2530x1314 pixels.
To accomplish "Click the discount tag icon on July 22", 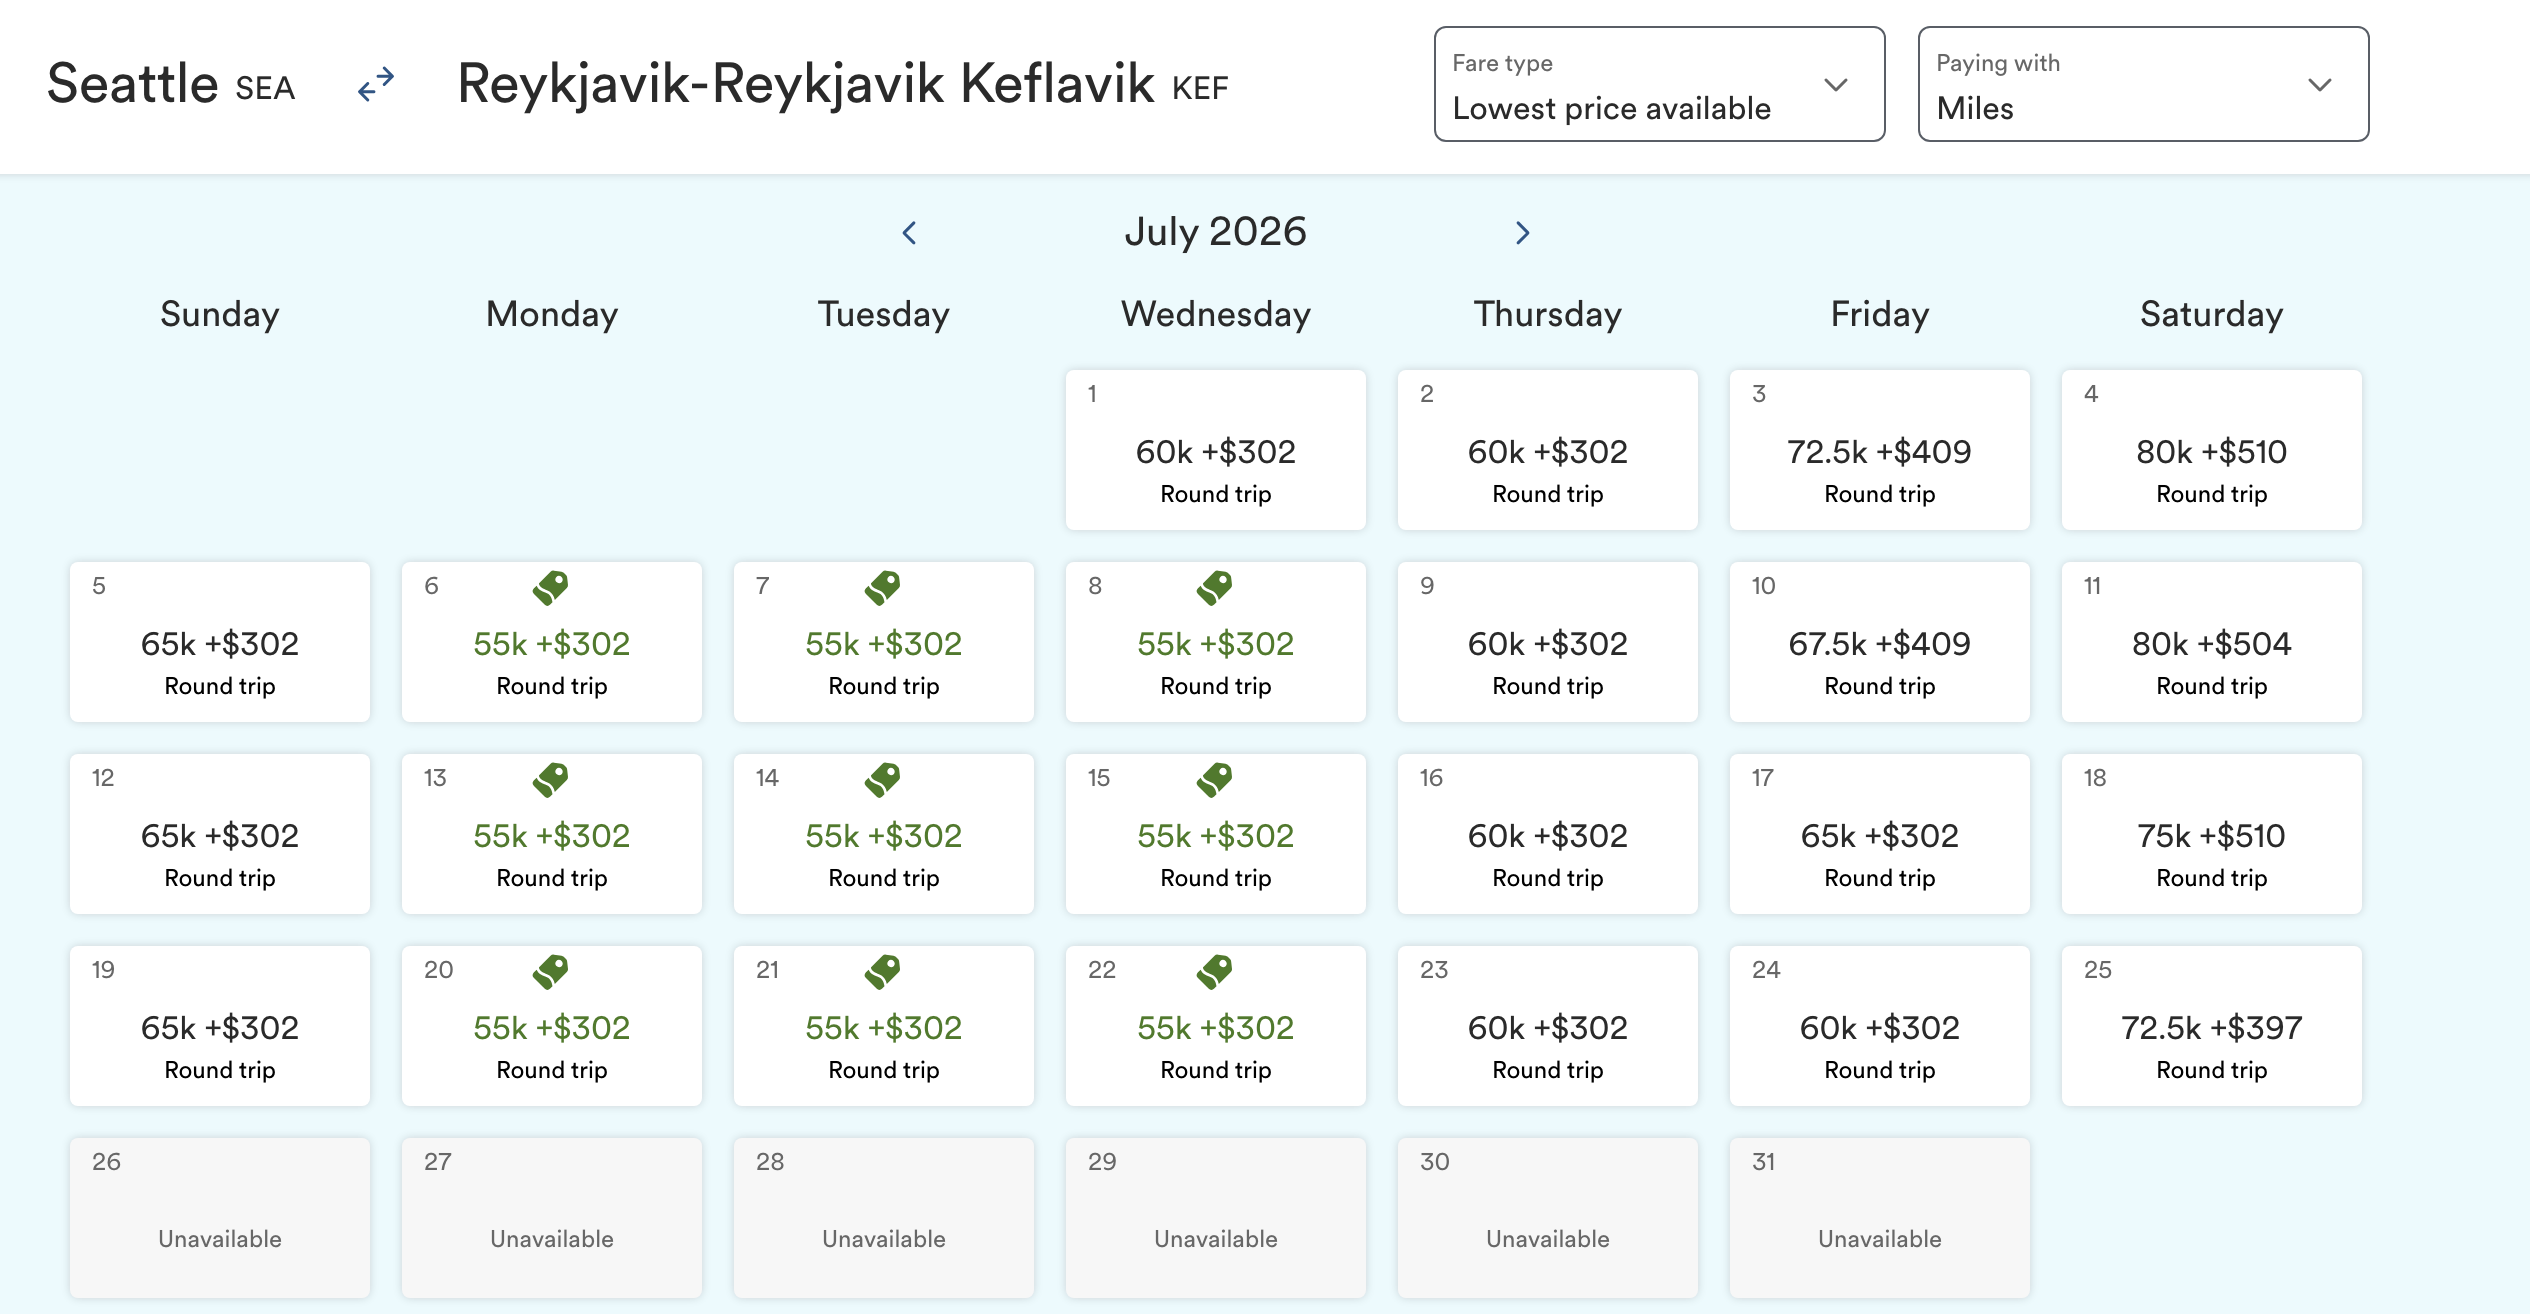I will click(x=1215, y=972).
